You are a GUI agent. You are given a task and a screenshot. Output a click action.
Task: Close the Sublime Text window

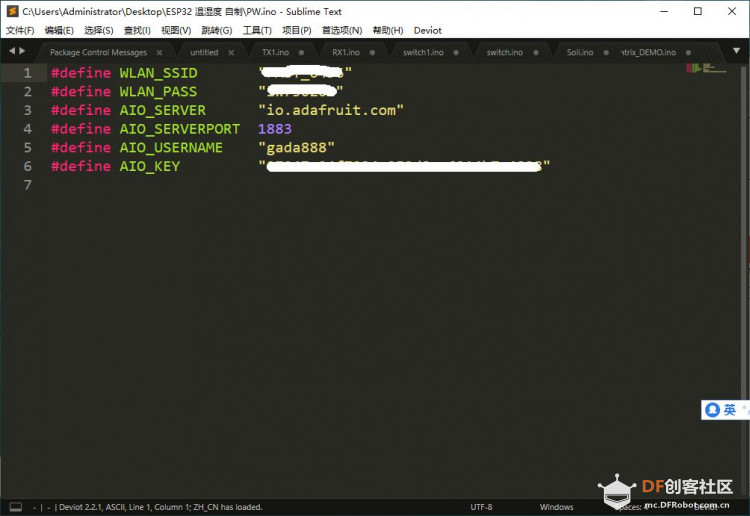pyautogui.click(x=732, y=11)
